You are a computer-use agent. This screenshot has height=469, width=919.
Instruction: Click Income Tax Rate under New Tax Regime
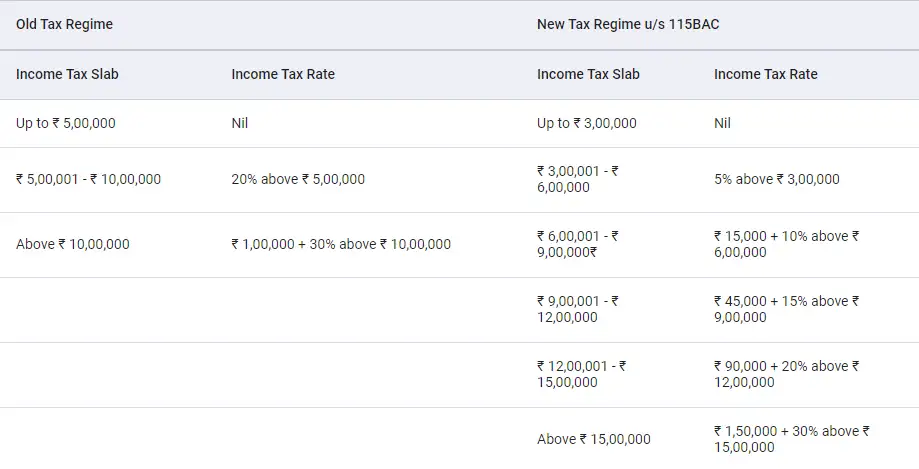(x=765, y=74)
